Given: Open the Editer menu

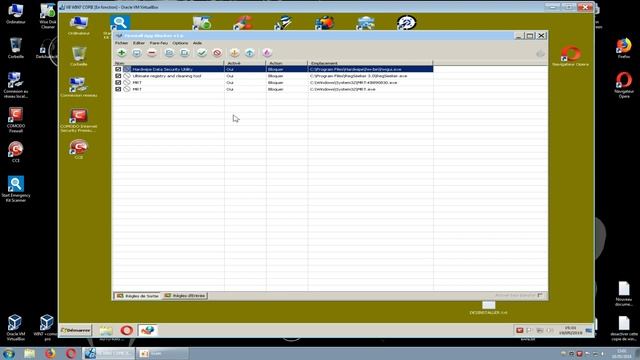Looking at the screenshot, I should pyautogui.click(x=139, y=43).
